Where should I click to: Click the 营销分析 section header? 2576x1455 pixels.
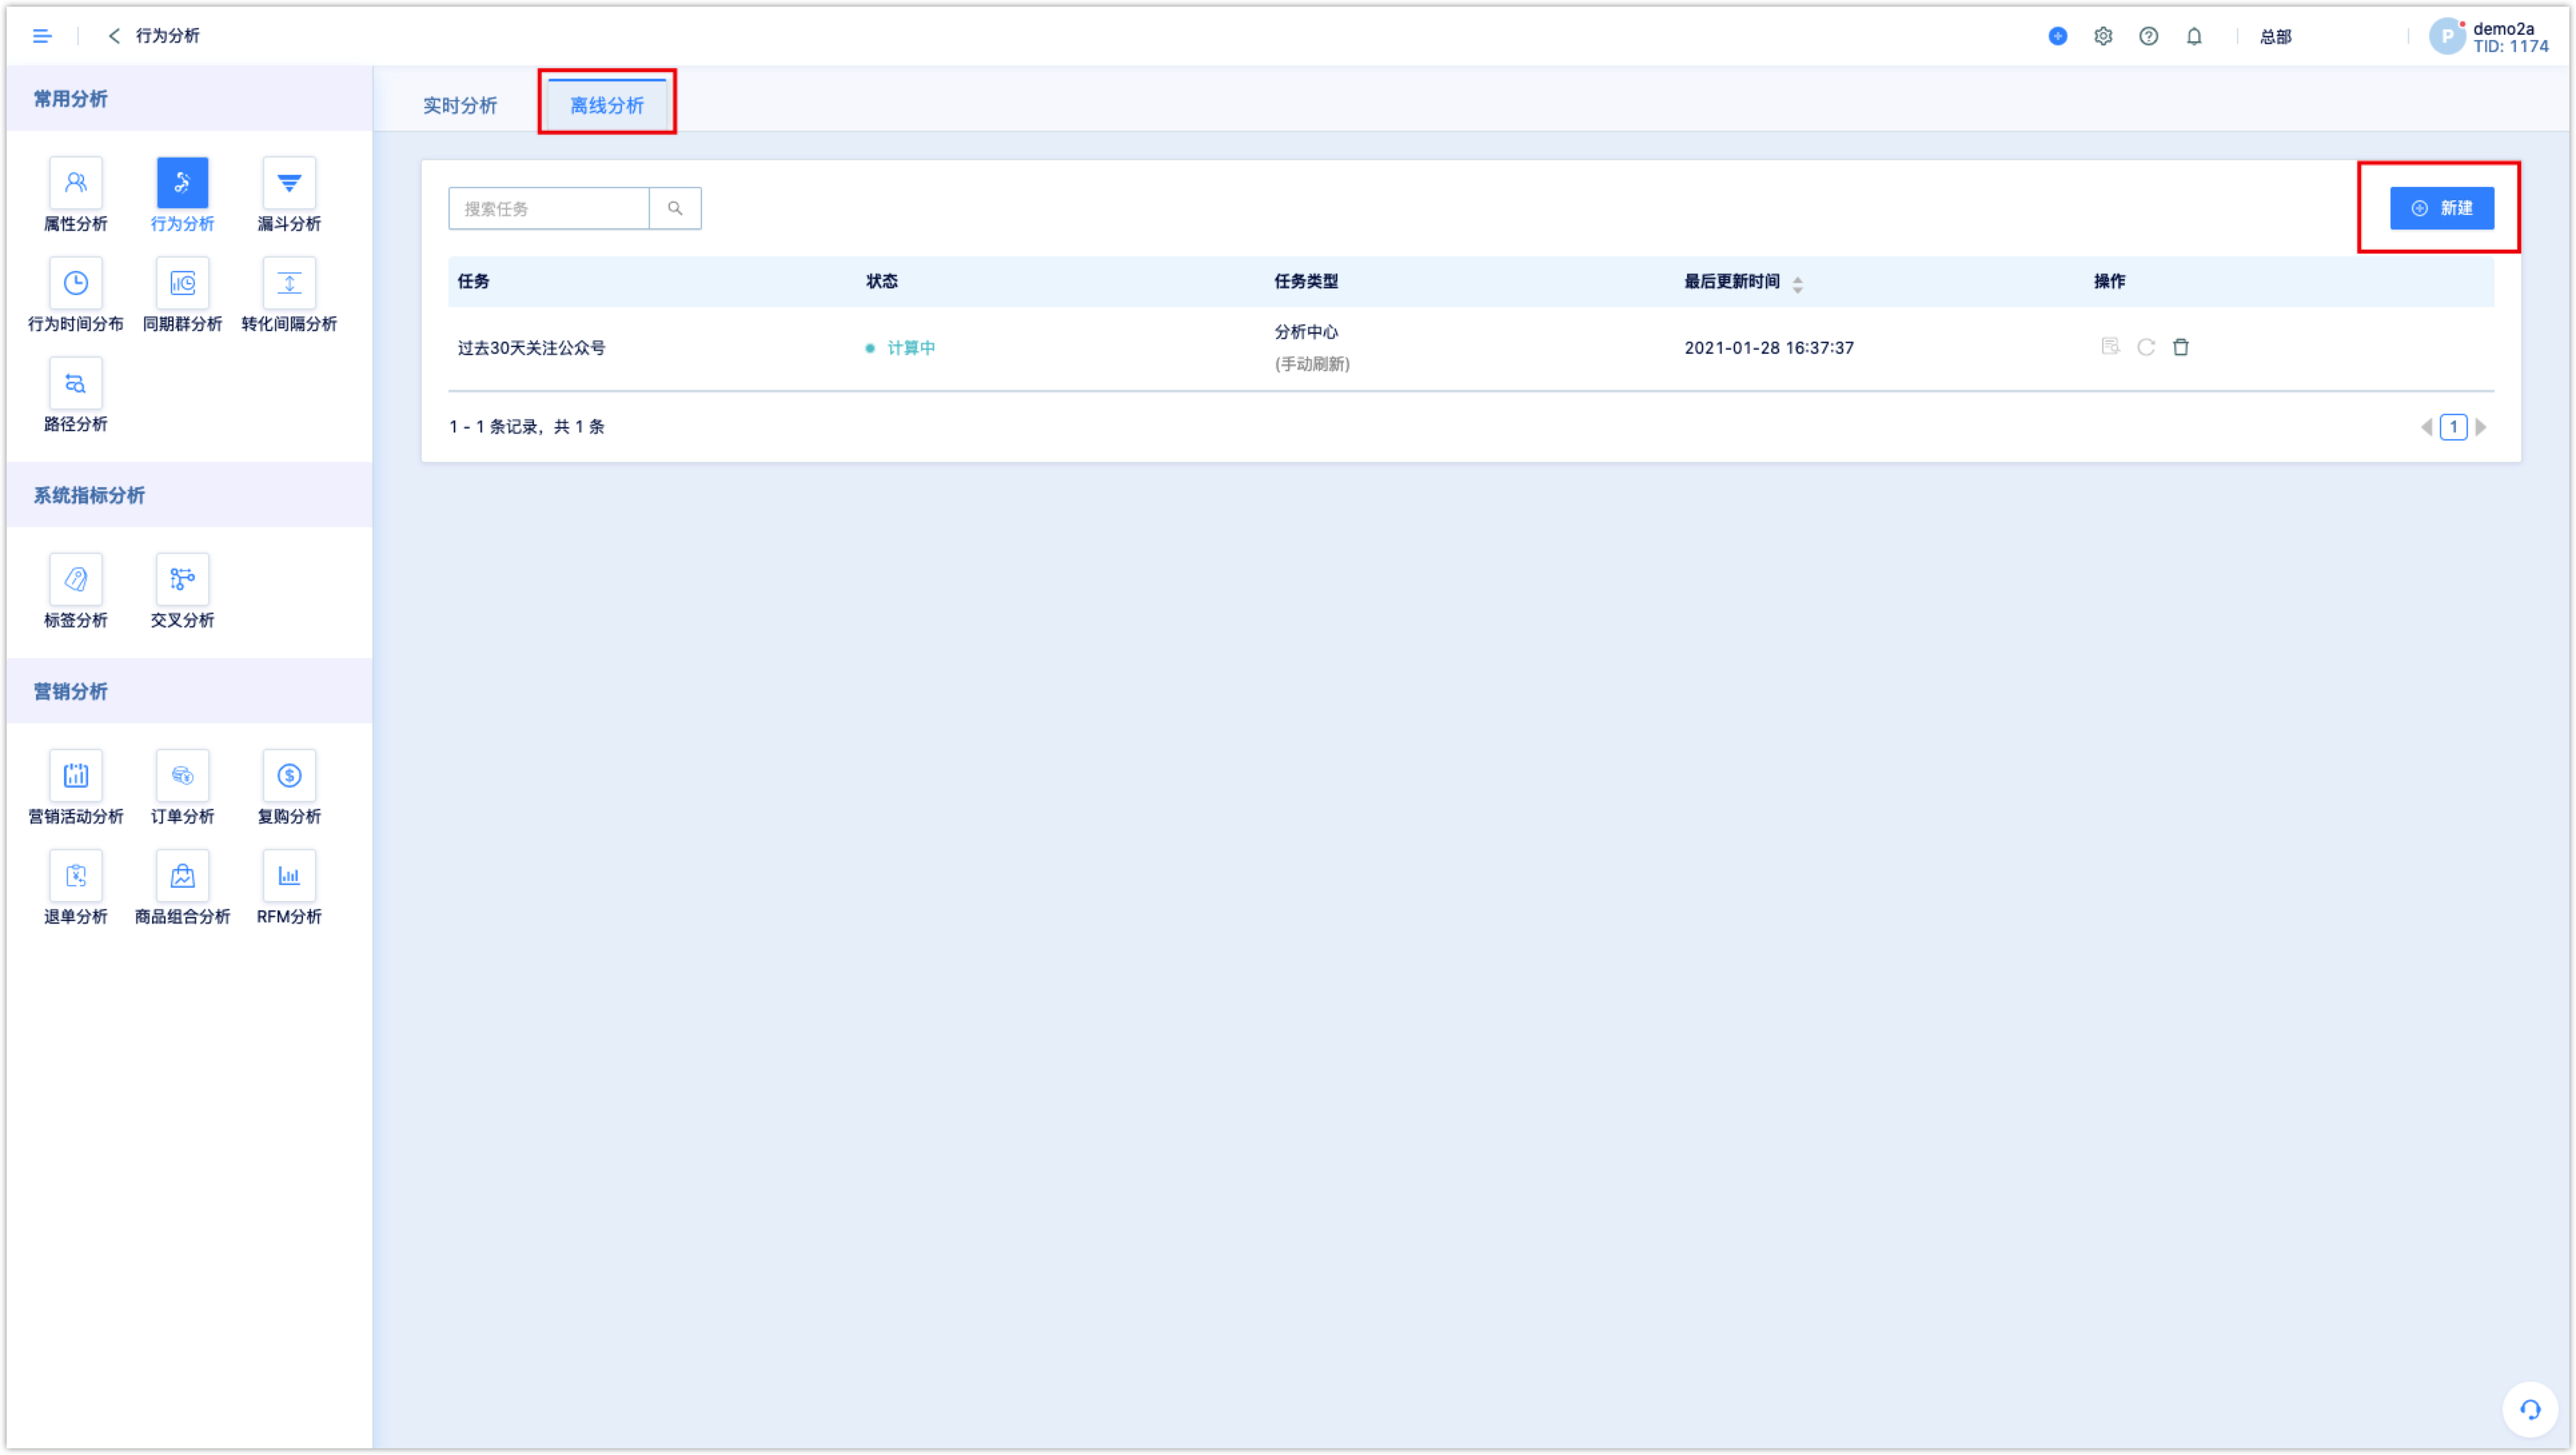pos(70,691)
